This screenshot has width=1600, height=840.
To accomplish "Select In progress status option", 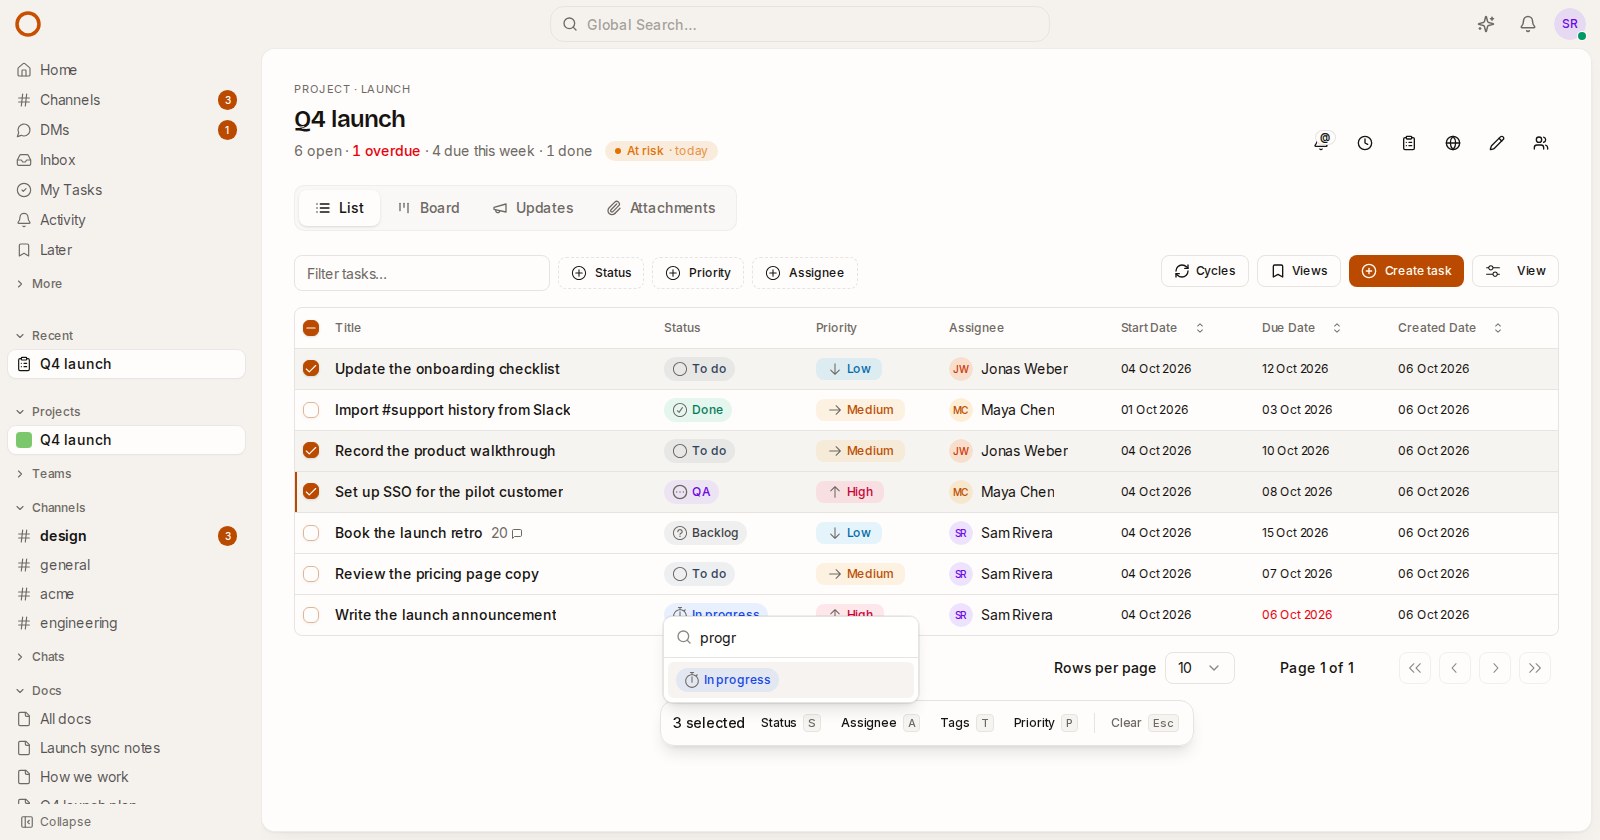I will [x=791, y=680].
